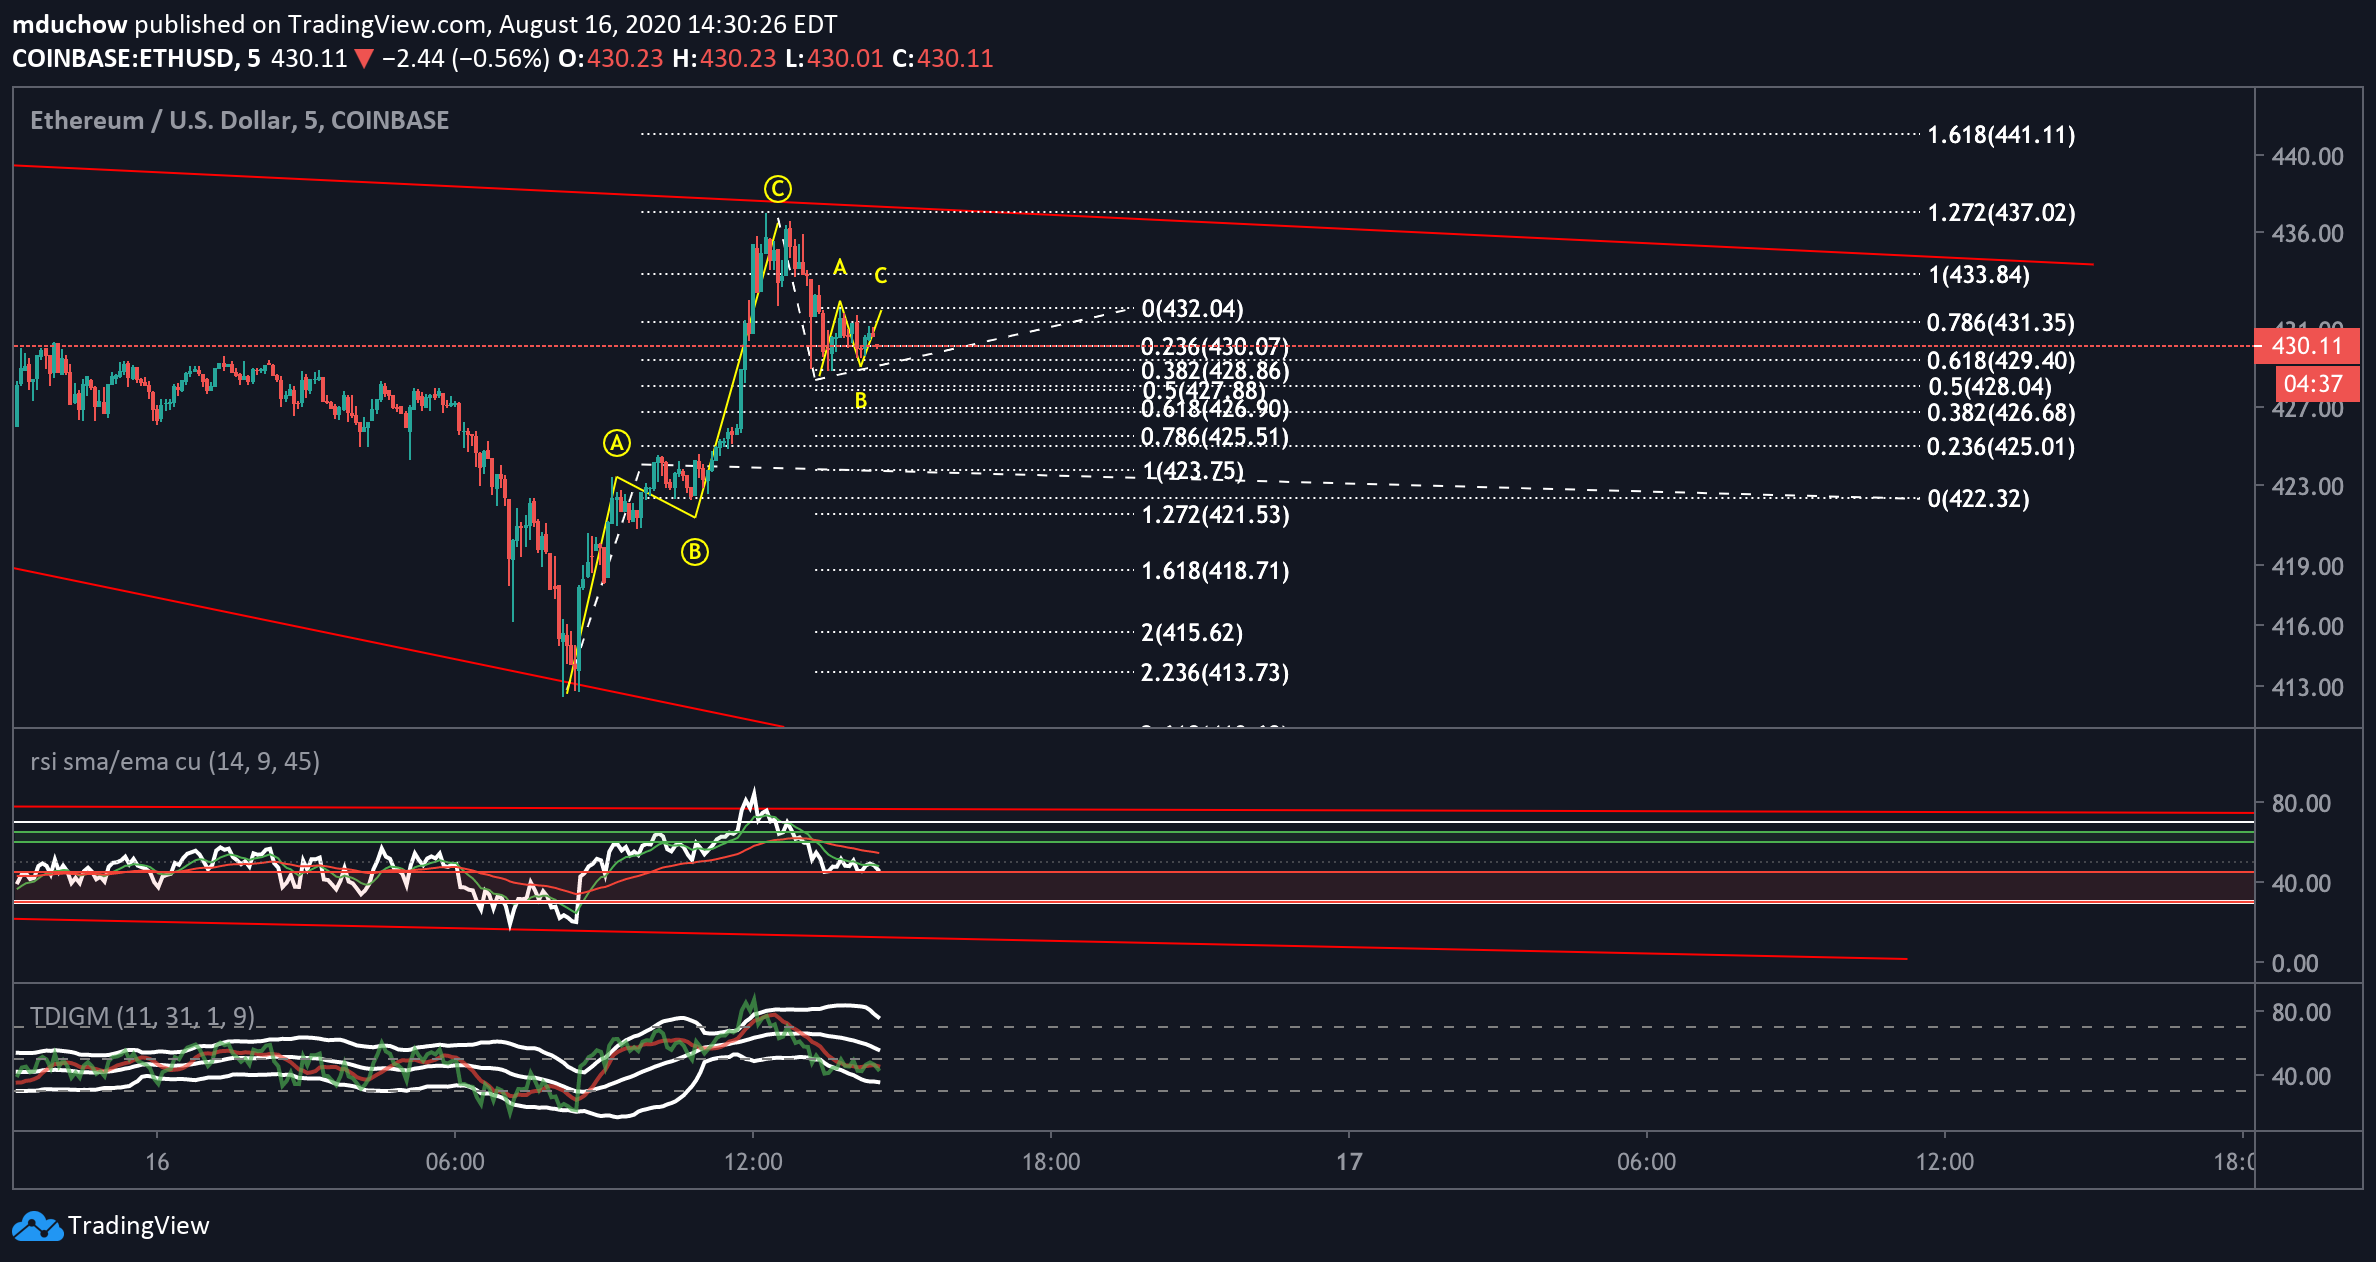Screen dimensions: 2376x1262
Task: Click the 06:00 time axis label on Aug 16
Action: 455,1162
